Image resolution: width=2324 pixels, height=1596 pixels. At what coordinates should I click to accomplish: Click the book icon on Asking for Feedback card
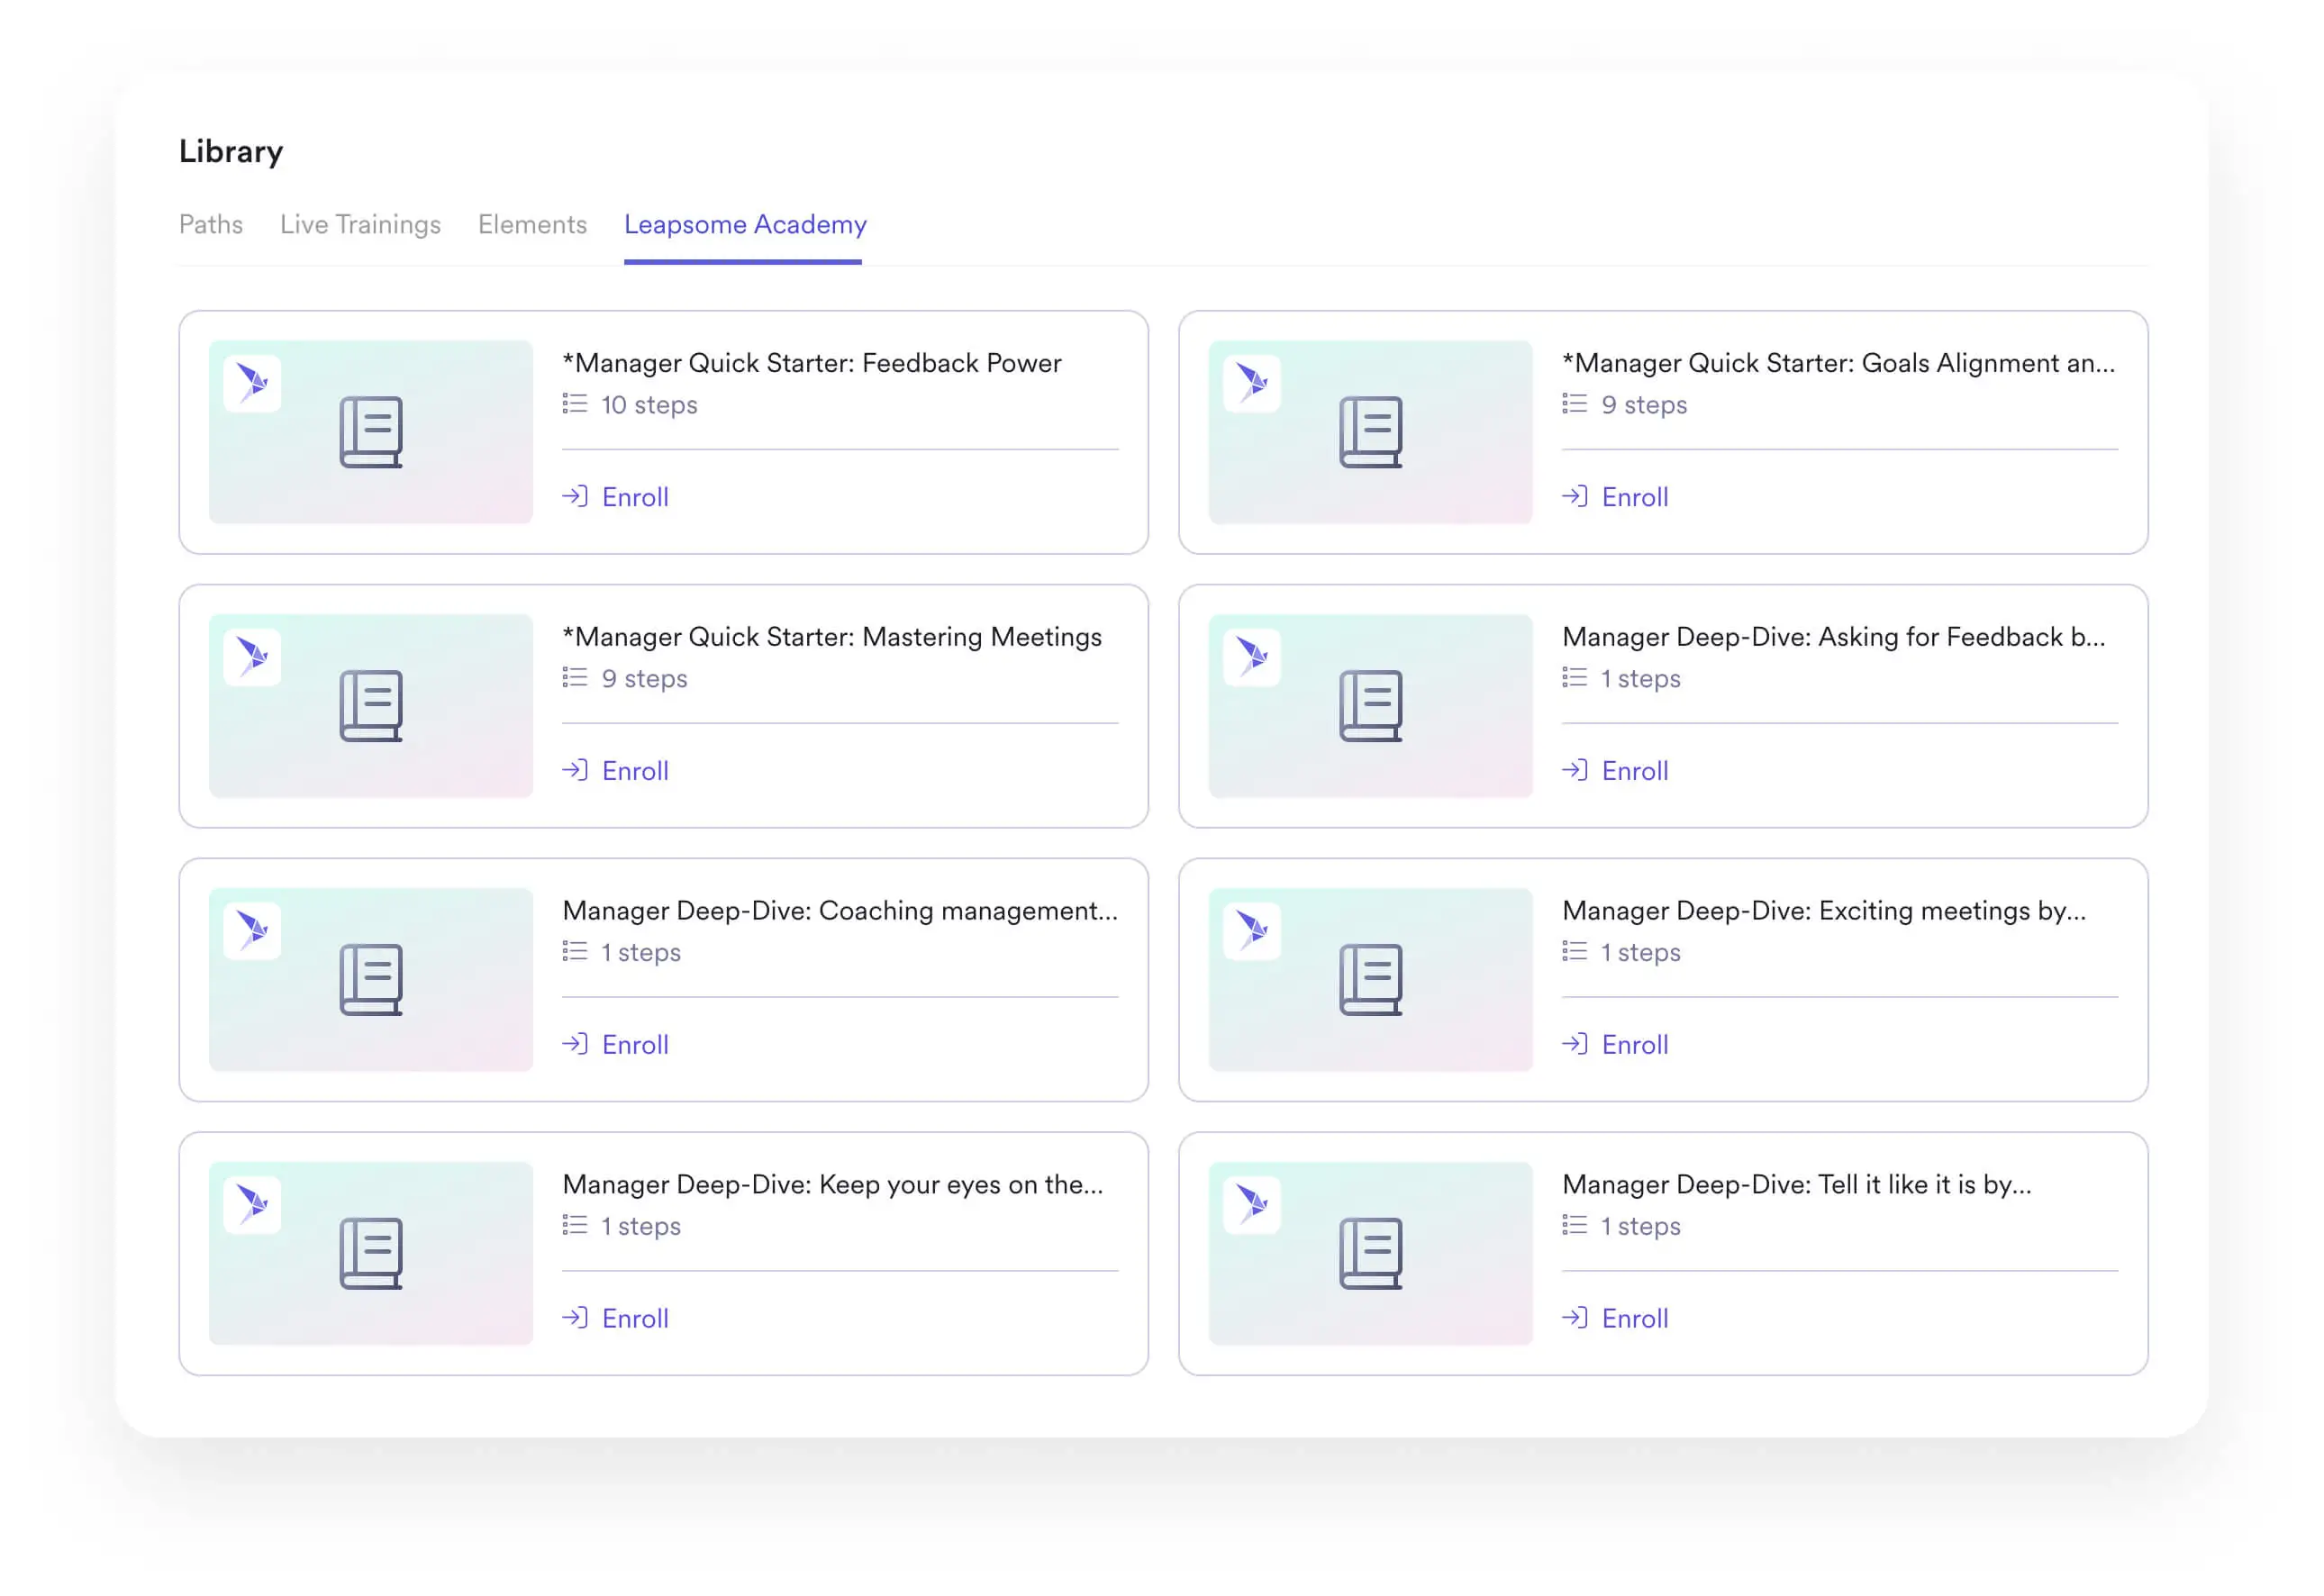tap(1371, 706)
